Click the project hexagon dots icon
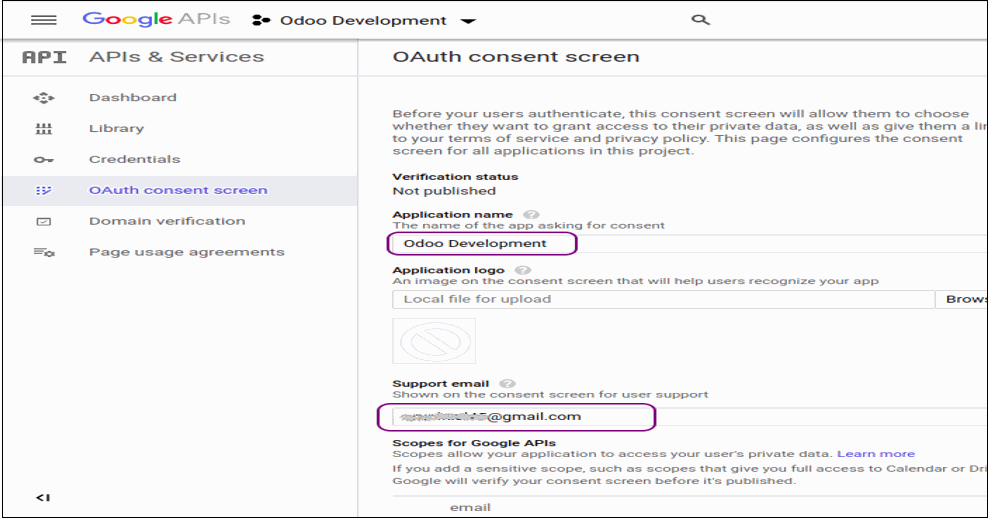The image size is (988, 518). tap(261, 20)
